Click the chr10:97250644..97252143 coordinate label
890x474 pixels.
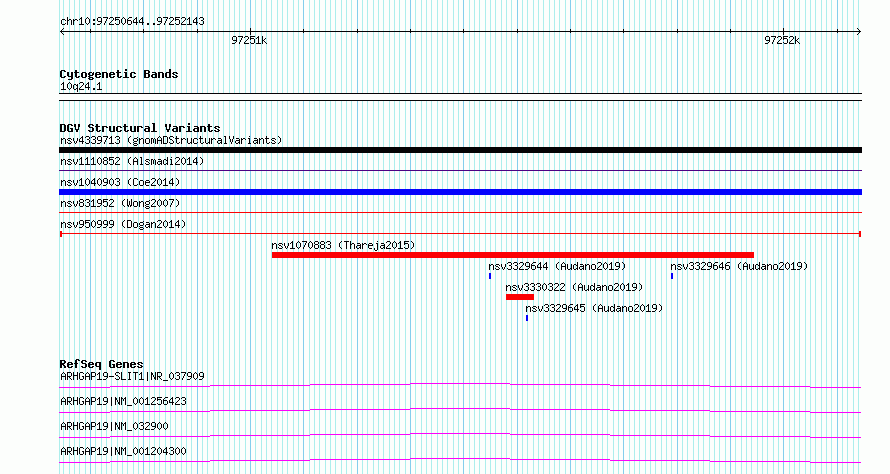[132, 22]
